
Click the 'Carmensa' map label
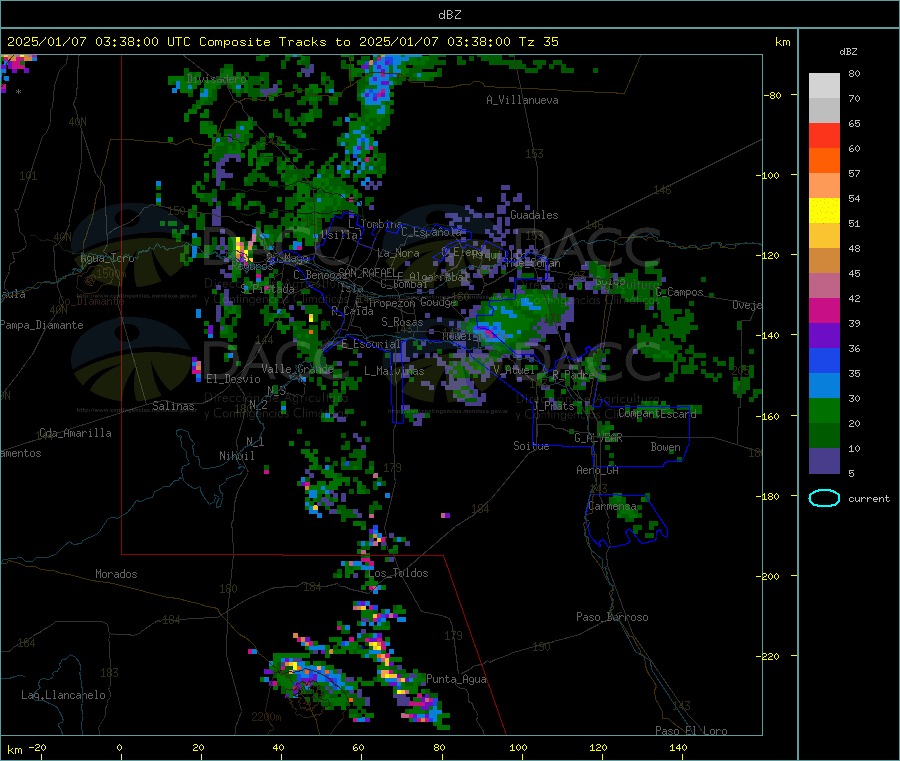(612, 506)
